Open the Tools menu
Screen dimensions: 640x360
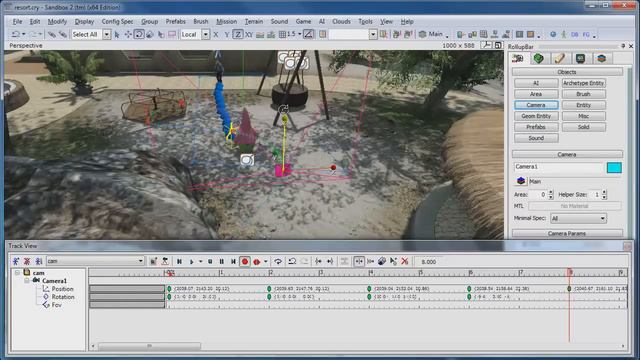(365, 22)
